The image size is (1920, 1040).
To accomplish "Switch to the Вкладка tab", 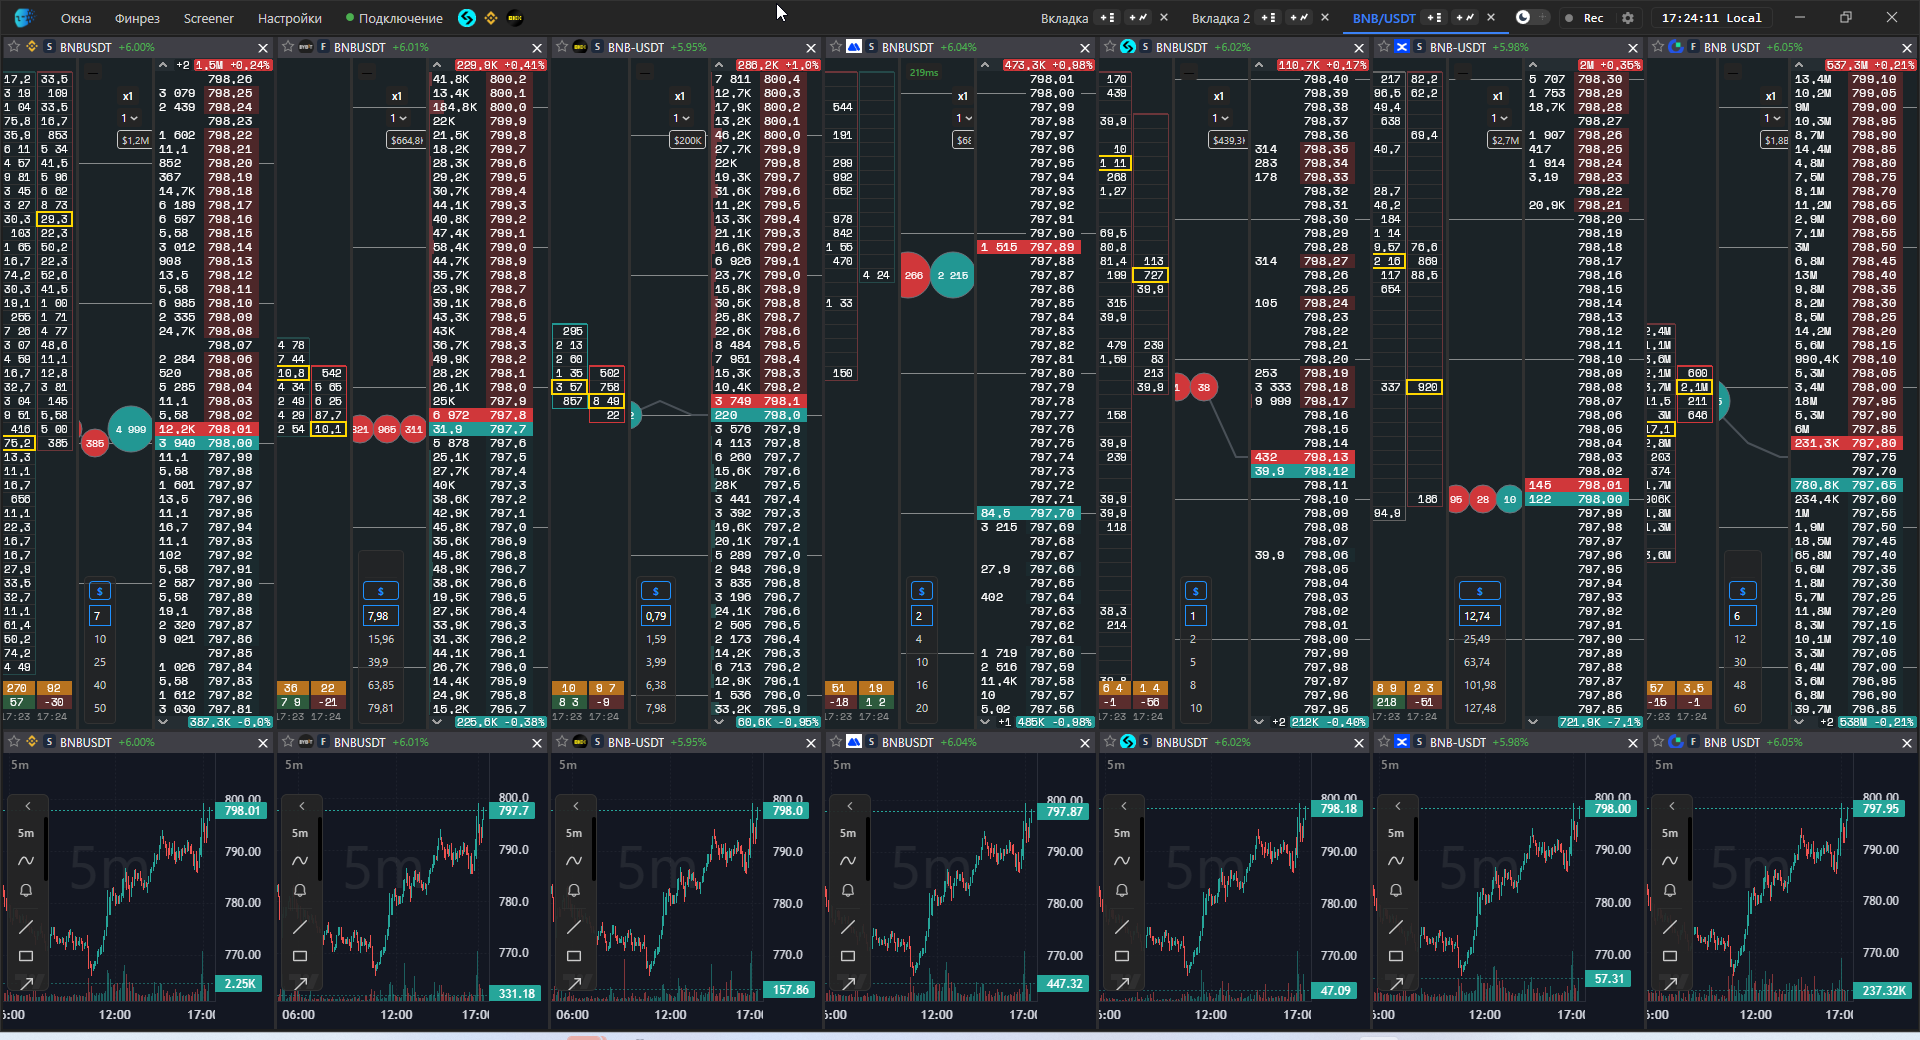I will click(1064, 18).
